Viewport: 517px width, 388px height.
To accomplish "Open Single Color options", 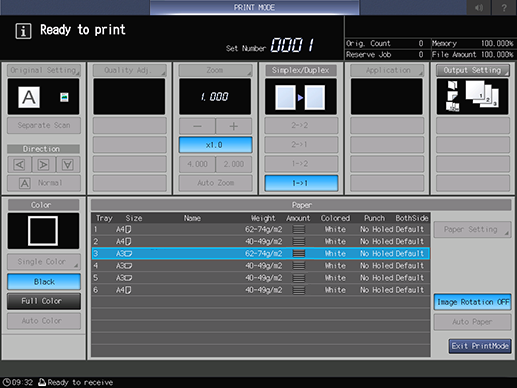I will [44, 262].
